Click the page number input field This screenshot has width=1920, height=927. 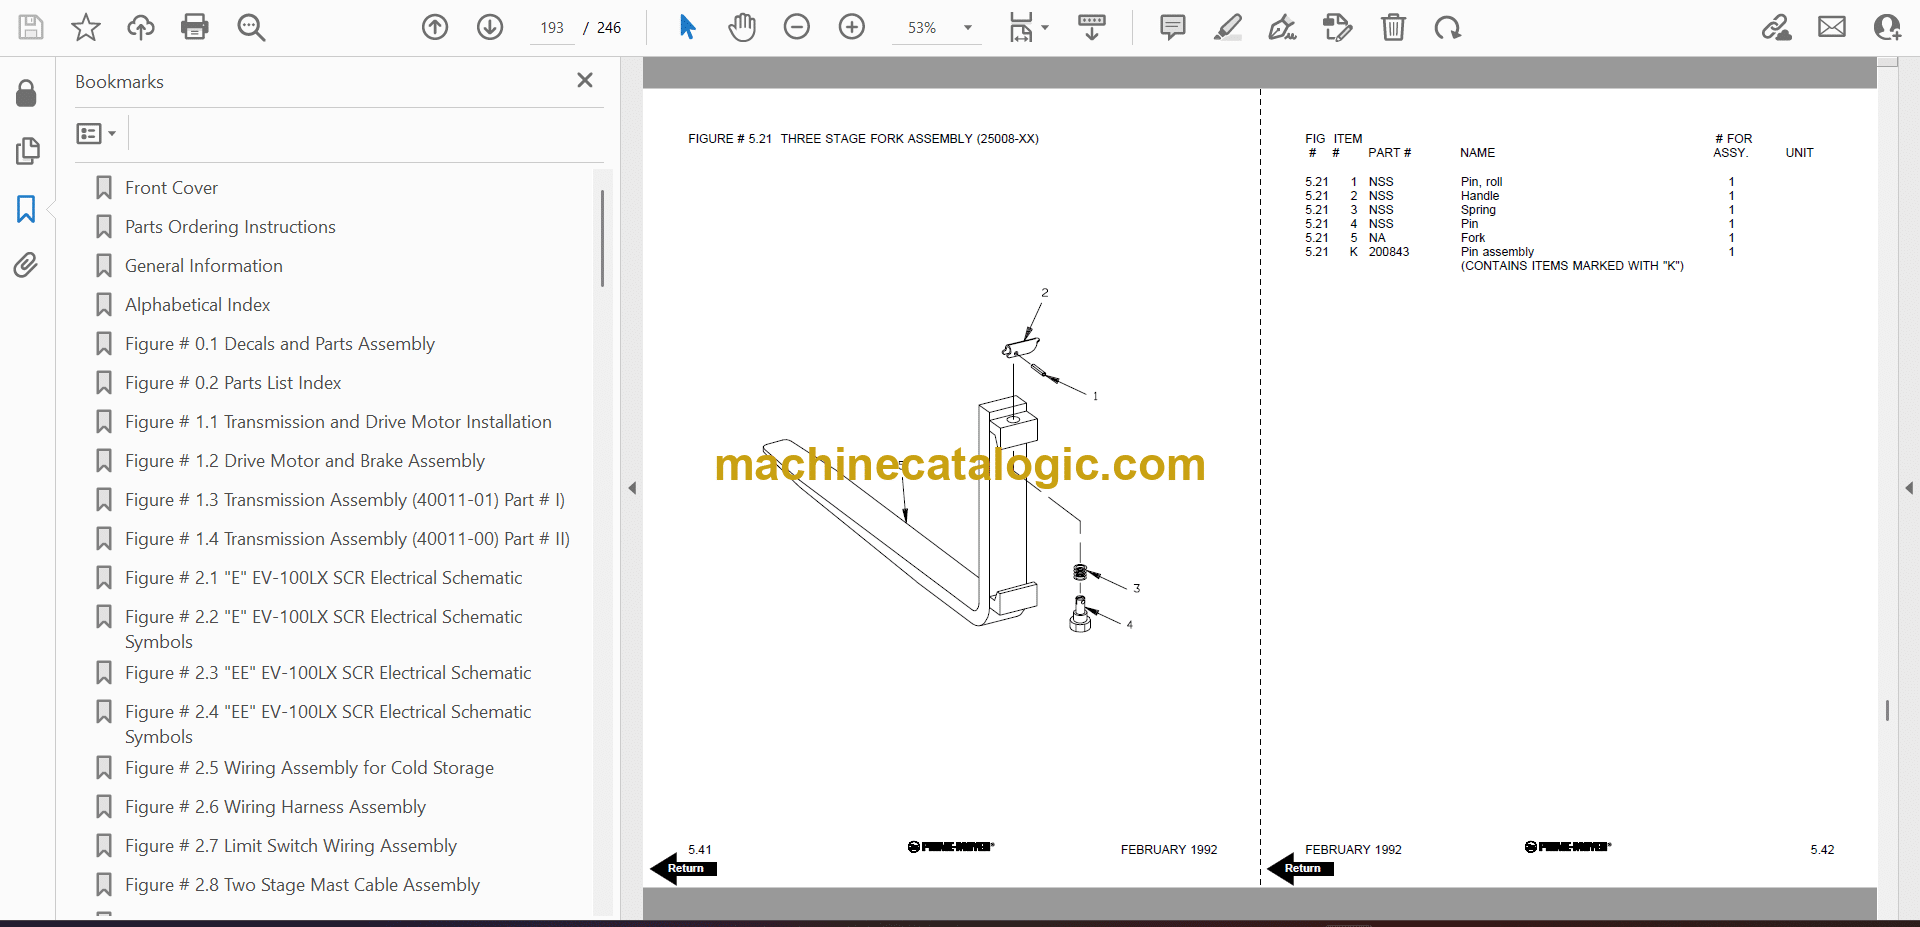[552, 28]
